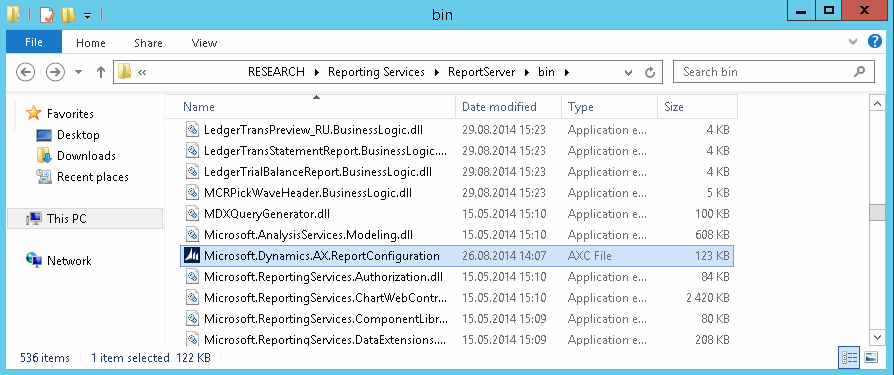Image resolution: width=894 pixels, height=375 pixels.
Task: Sort by the Size column header
Action: click(697, 107)
